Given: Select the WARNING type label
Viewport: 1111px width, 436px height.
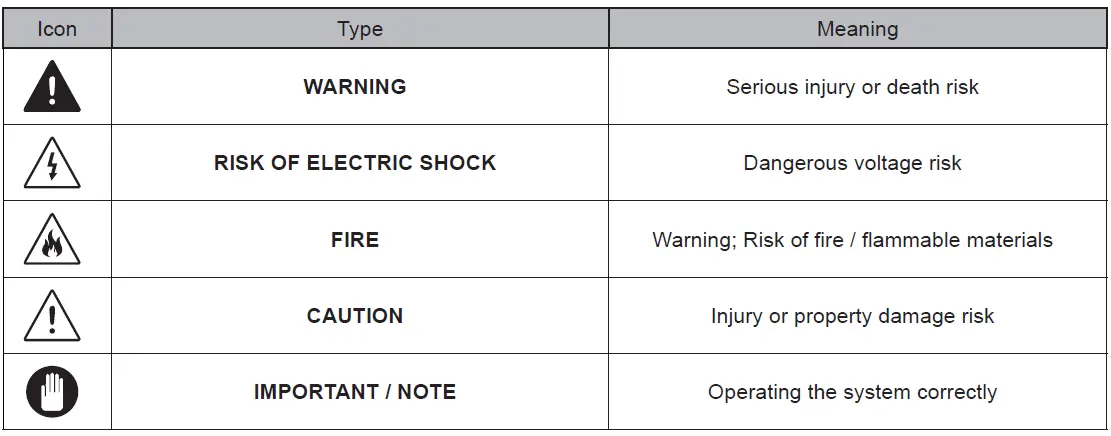Looking at the screenshot, I should pos(355,87).
